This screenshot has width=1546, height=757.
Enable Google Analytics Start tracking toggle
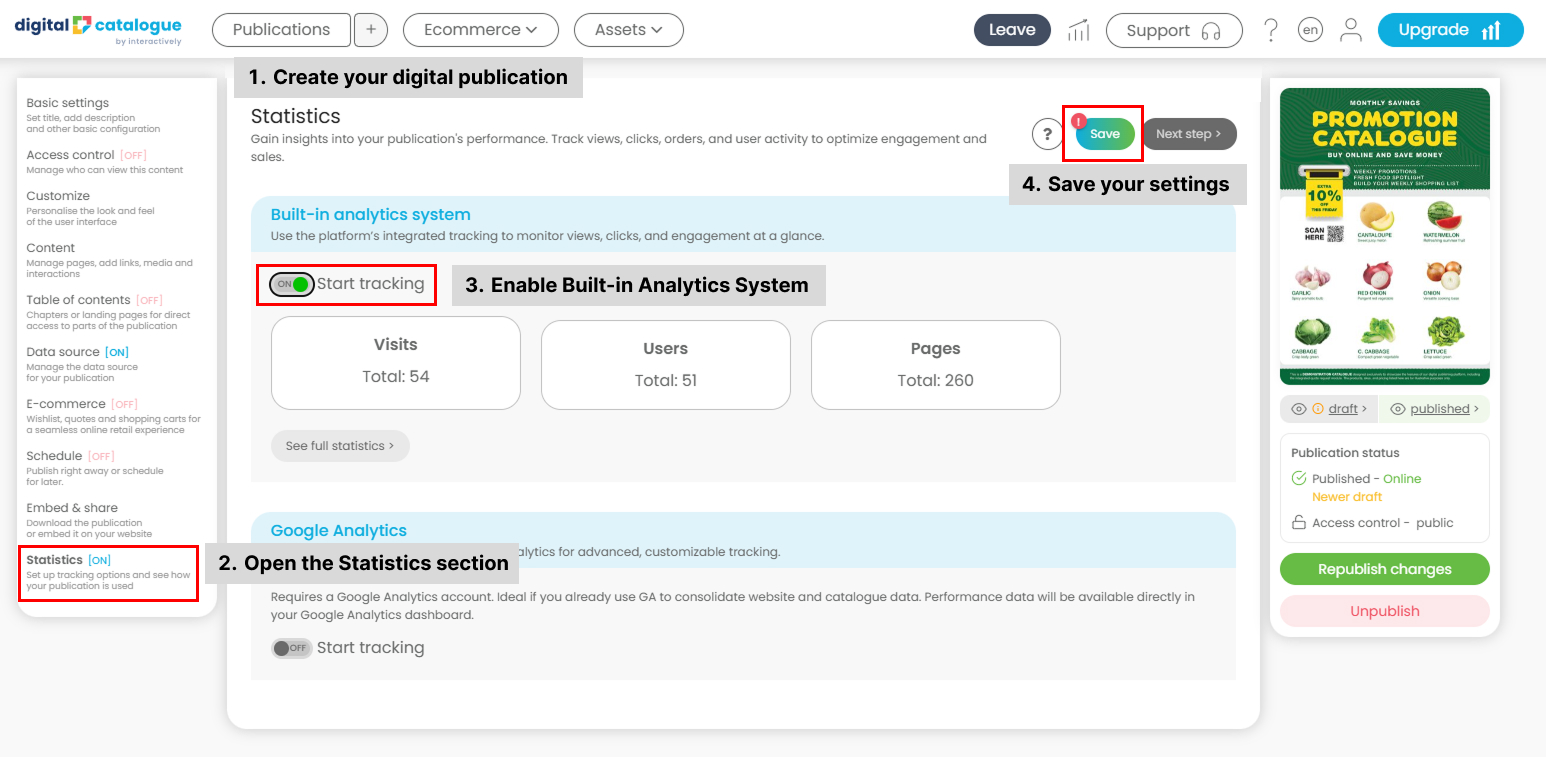coord(292,648)
